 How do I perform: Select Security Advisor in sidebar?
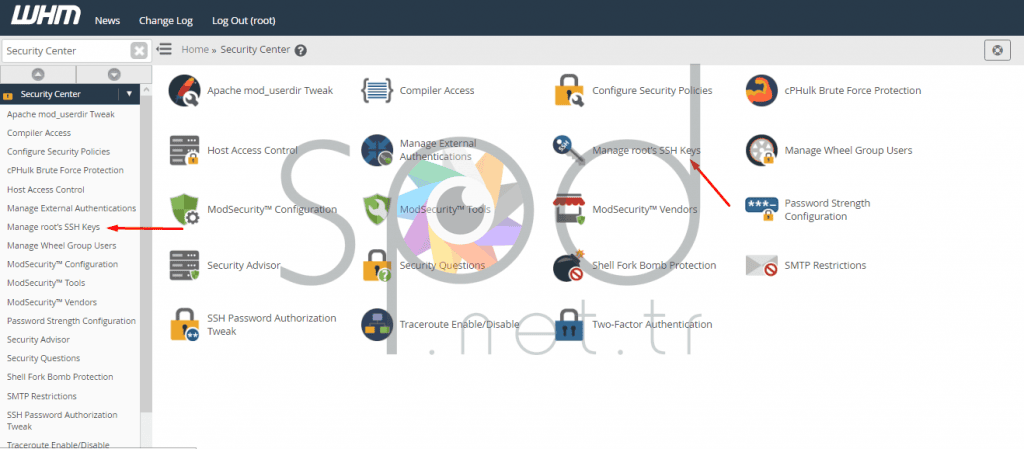(39, 340)
